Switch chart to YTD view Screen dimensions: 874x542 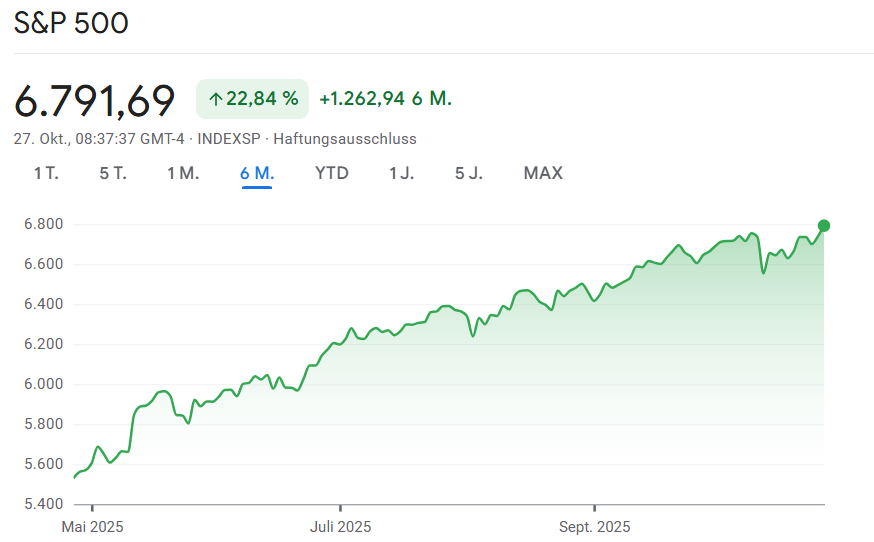click(332, 173)
